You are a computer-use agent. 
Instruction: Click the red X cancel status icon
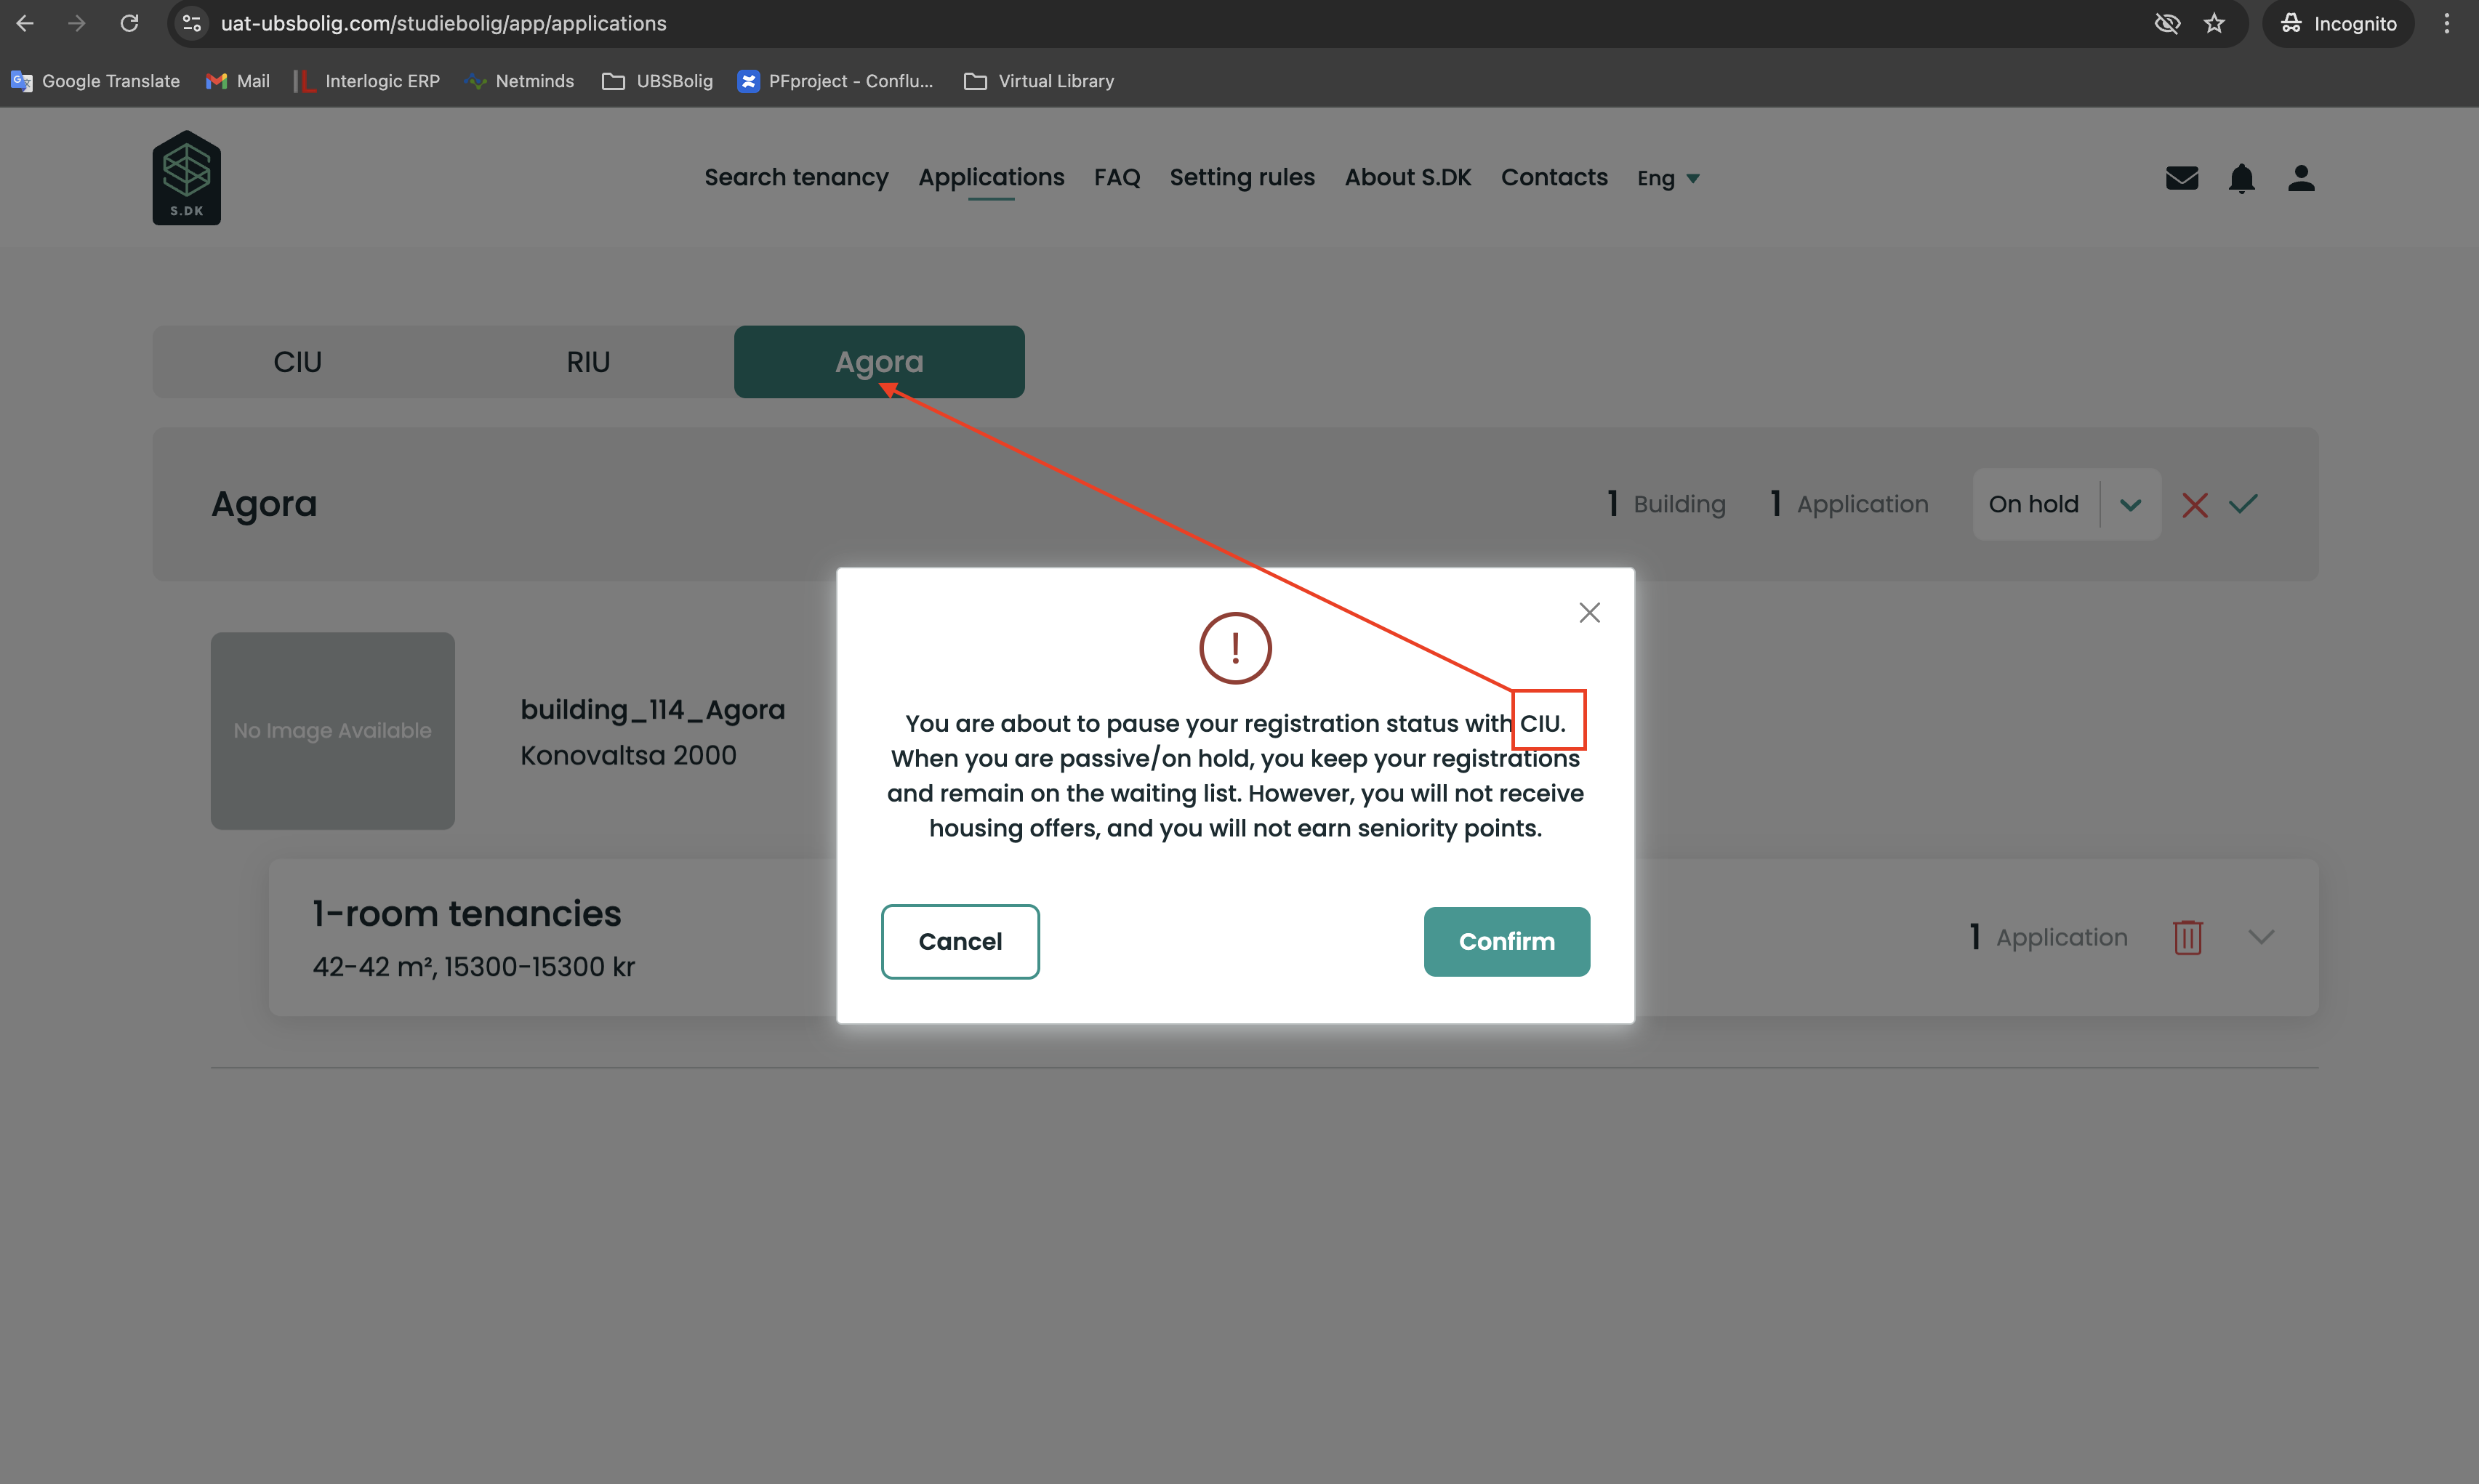tap(2194, 505)
